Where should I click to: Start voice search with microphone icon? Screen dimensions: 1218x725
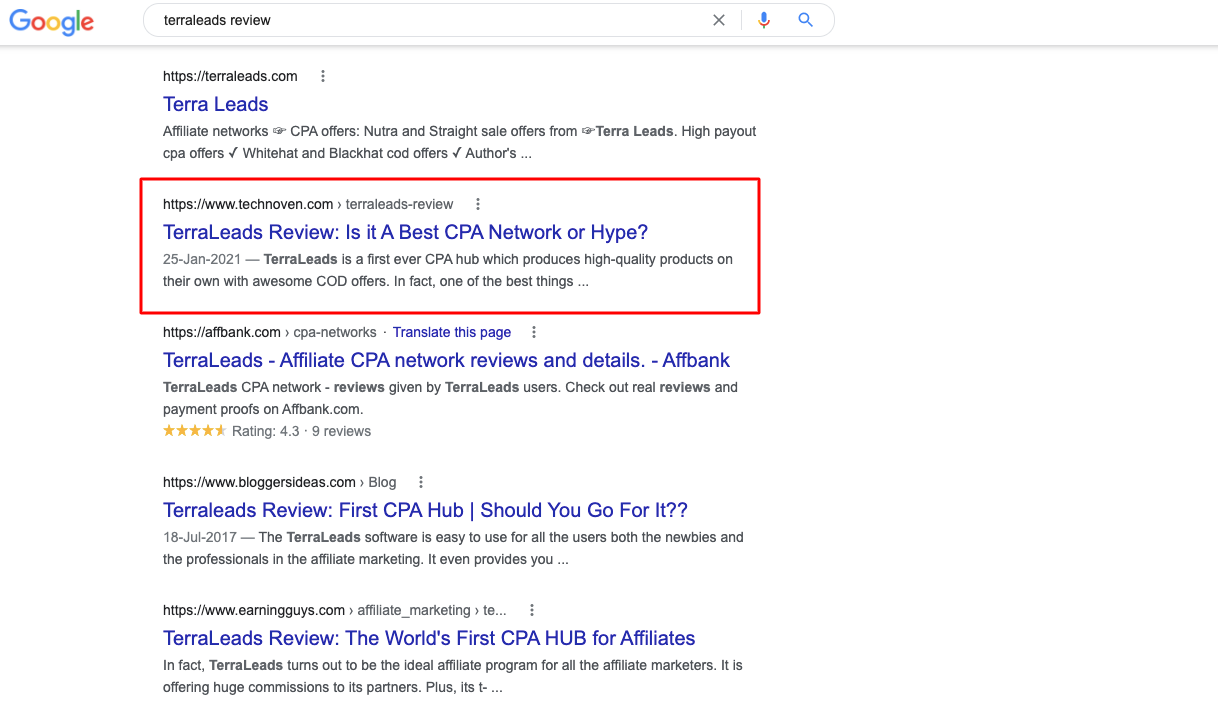click(x=764, y=20)
